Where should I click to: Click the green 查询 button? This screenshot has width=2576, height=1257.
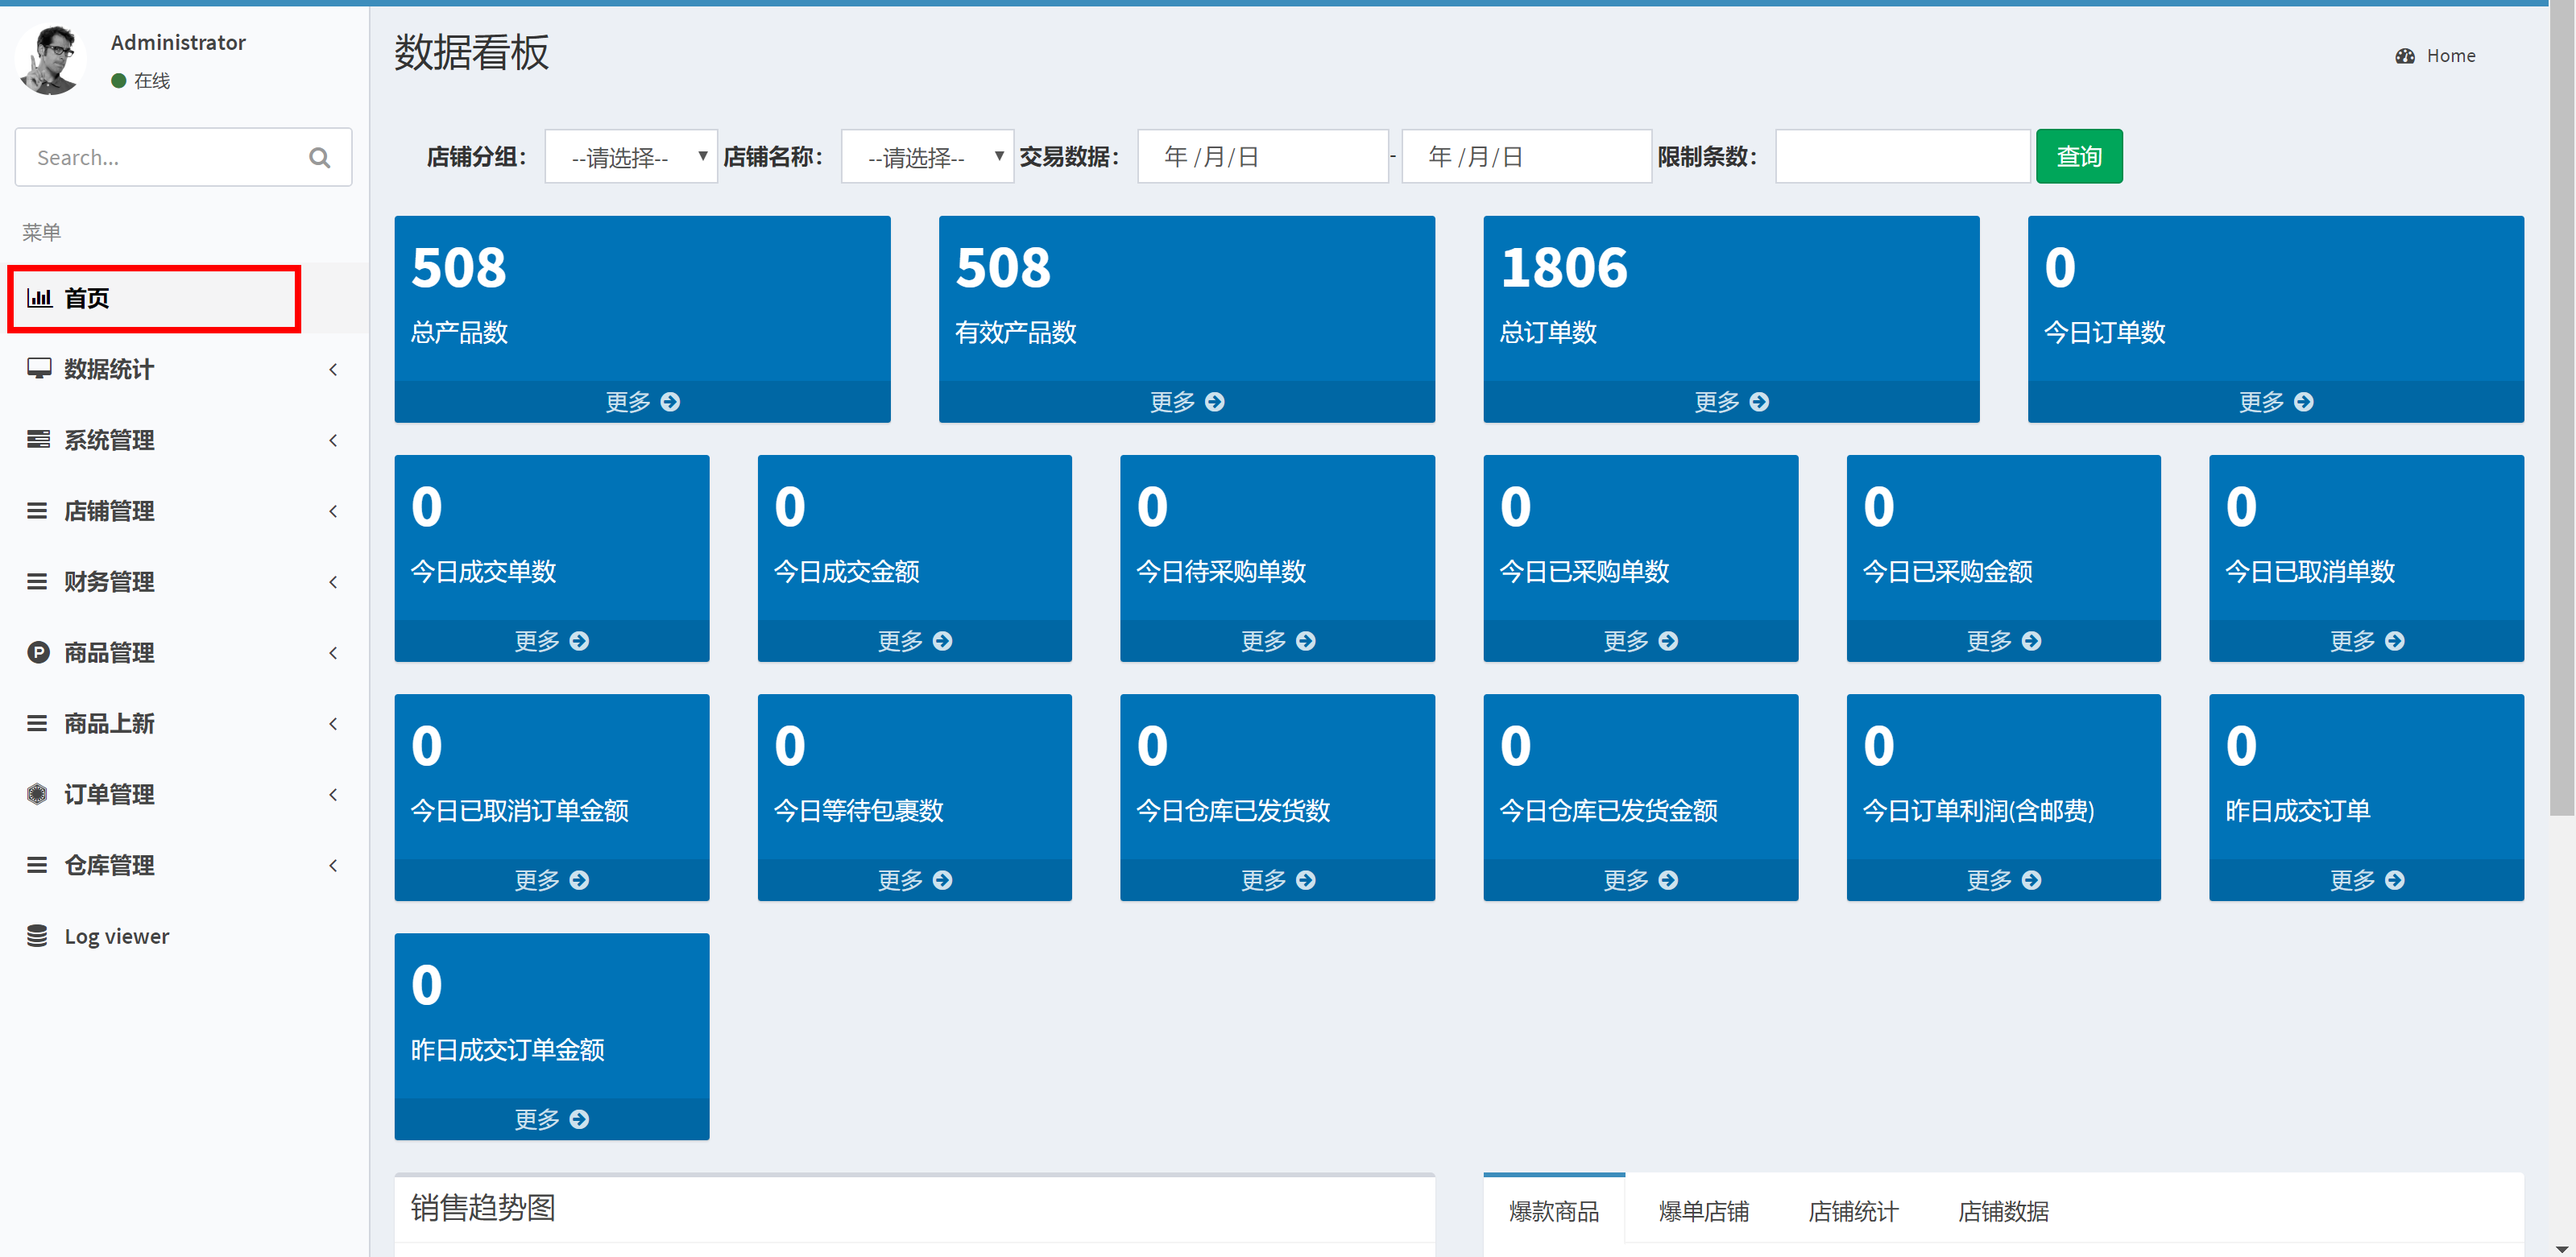(2078, 157)
